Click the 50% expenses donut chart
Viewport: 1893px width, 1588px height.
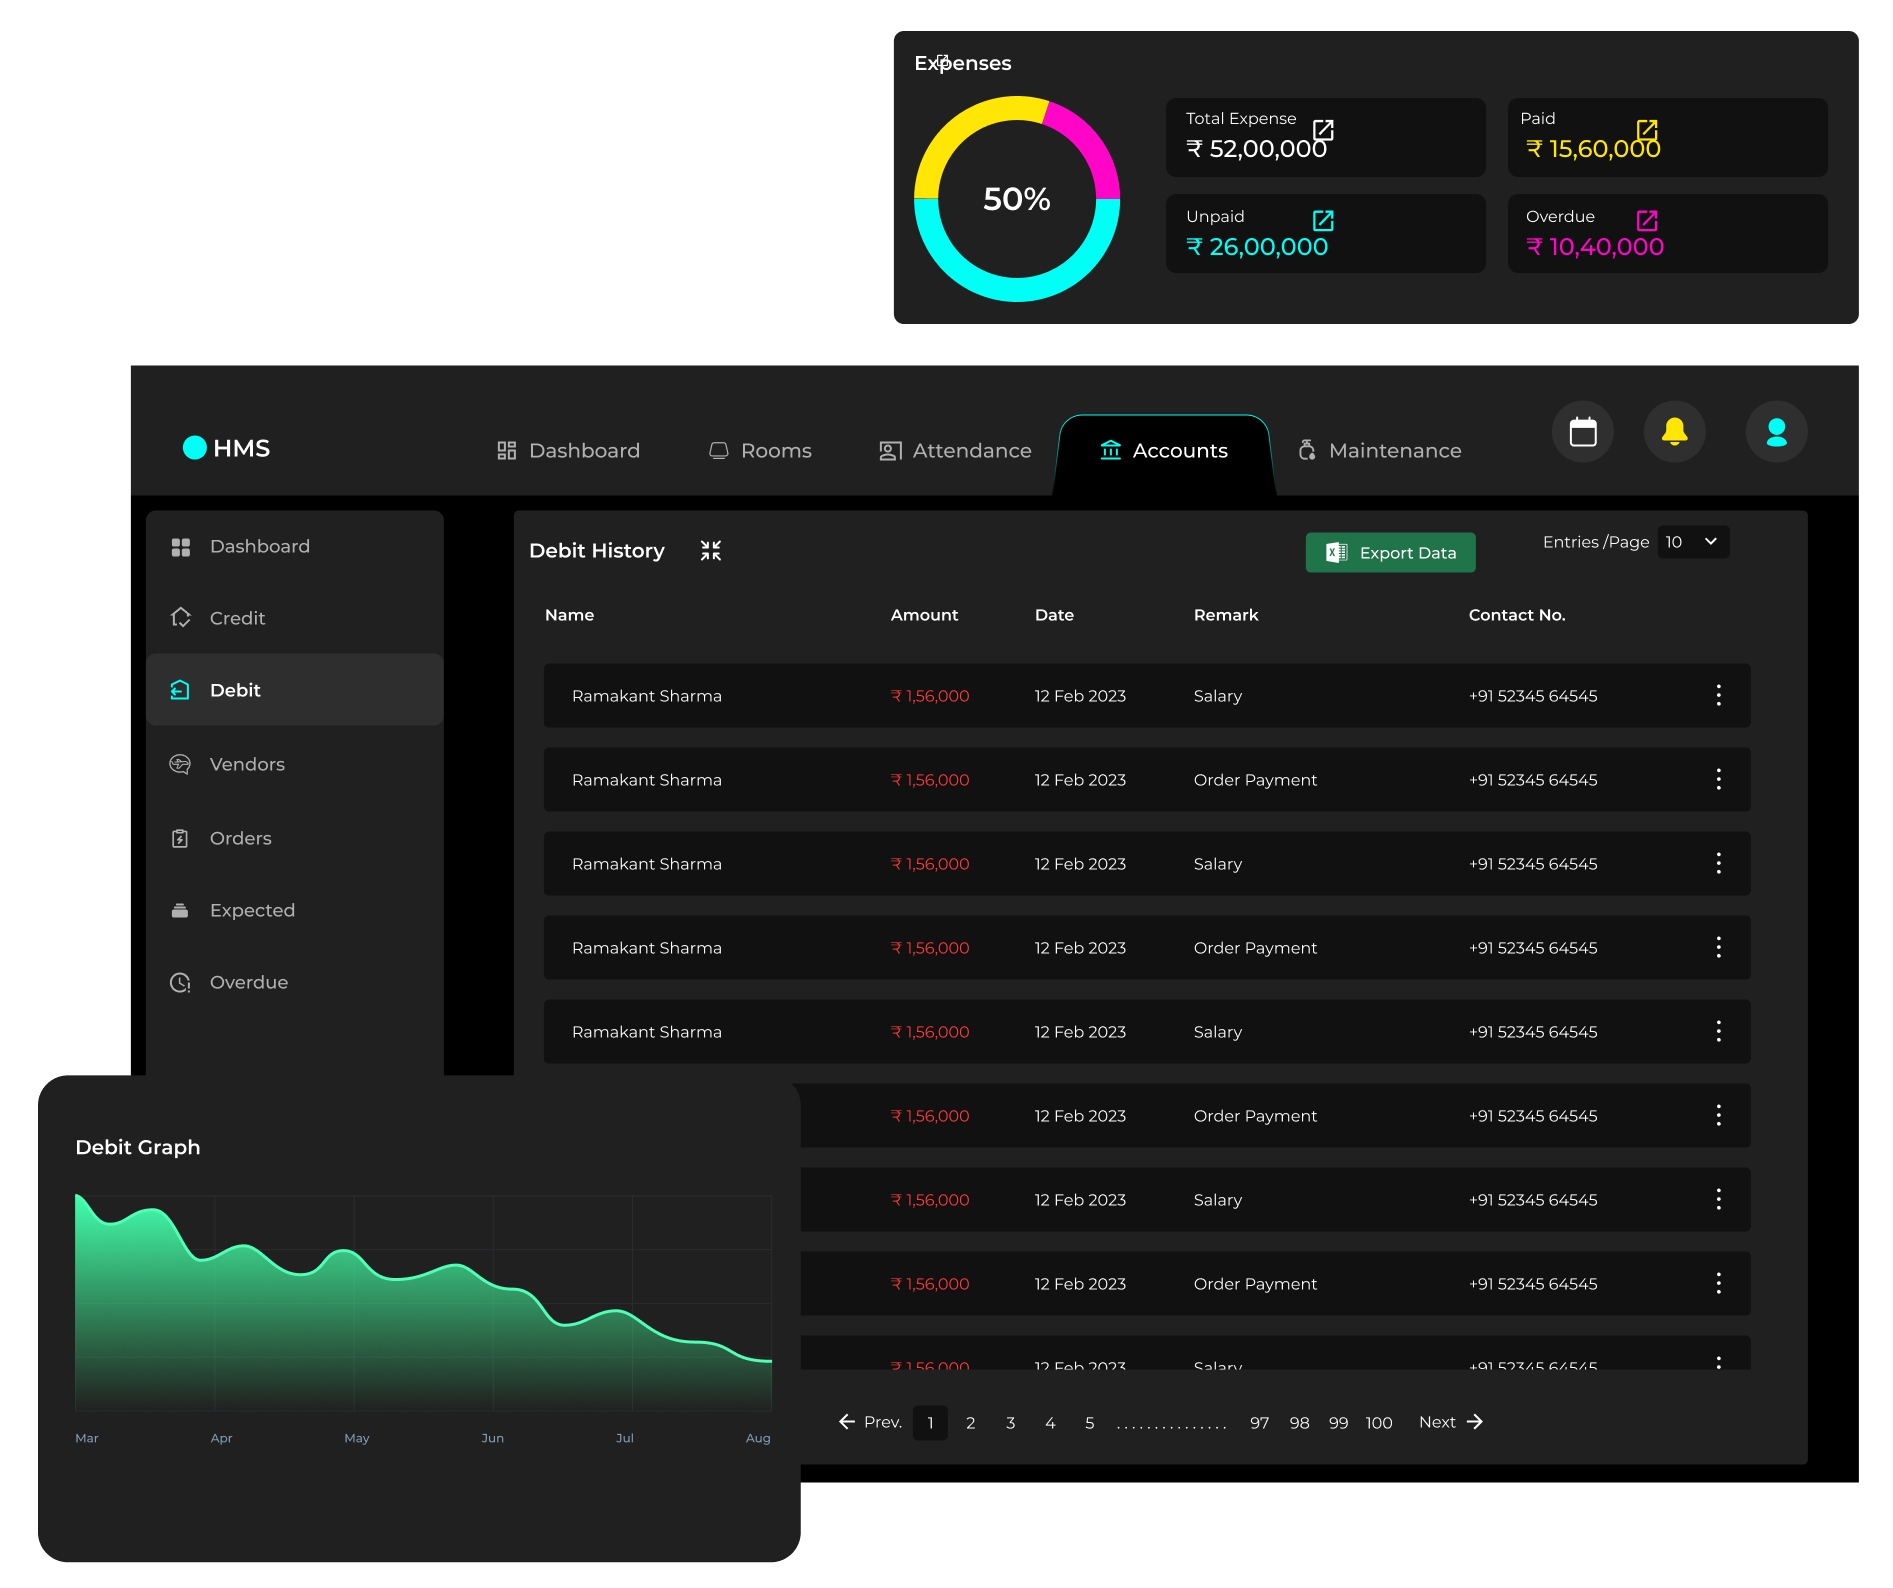coord(1017,199)
